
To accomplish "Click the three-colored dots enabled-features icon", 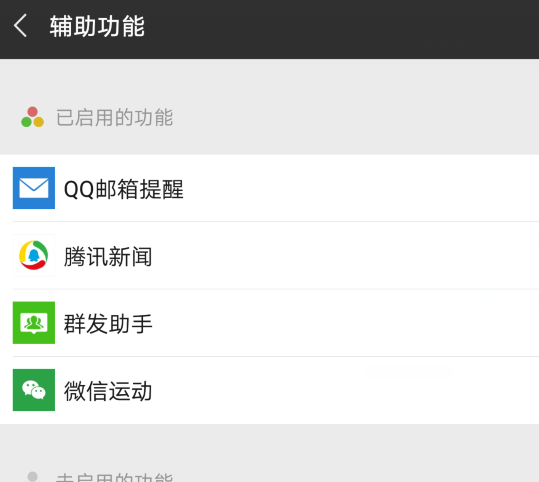I will (32, 117).
